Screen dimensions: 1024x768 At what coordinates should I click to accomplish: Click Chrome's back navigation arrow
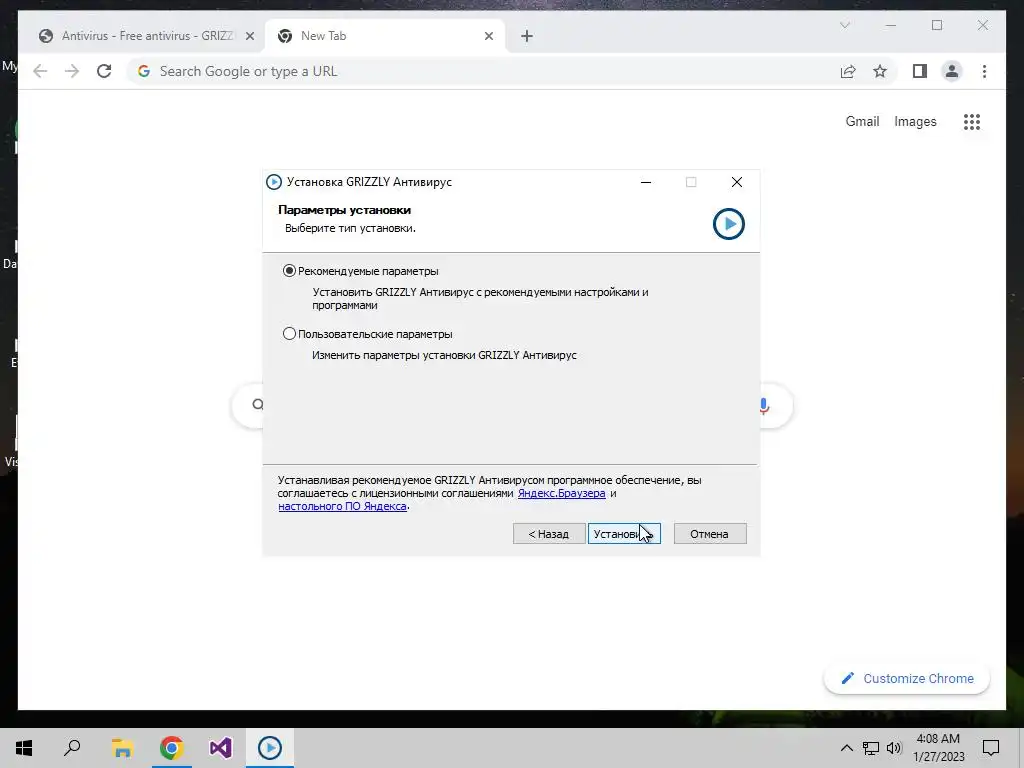(40, 71)
